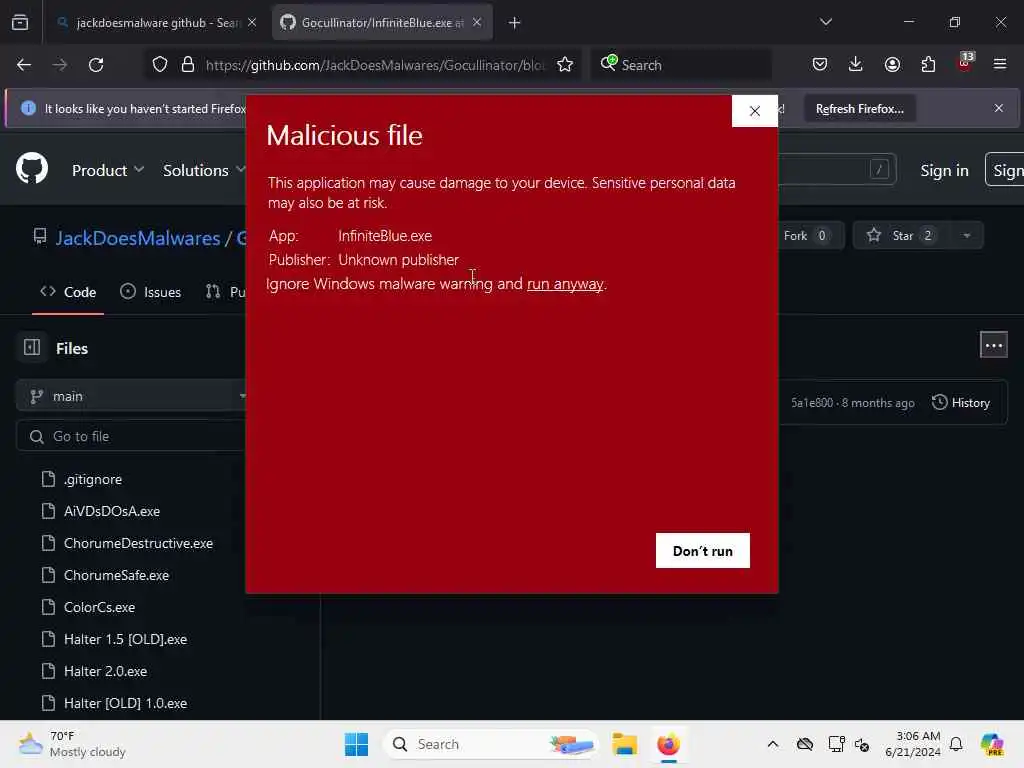Open the main branch selector dropdown
The height and width of the screenshot is (768, 1024).
coord(131,396)
